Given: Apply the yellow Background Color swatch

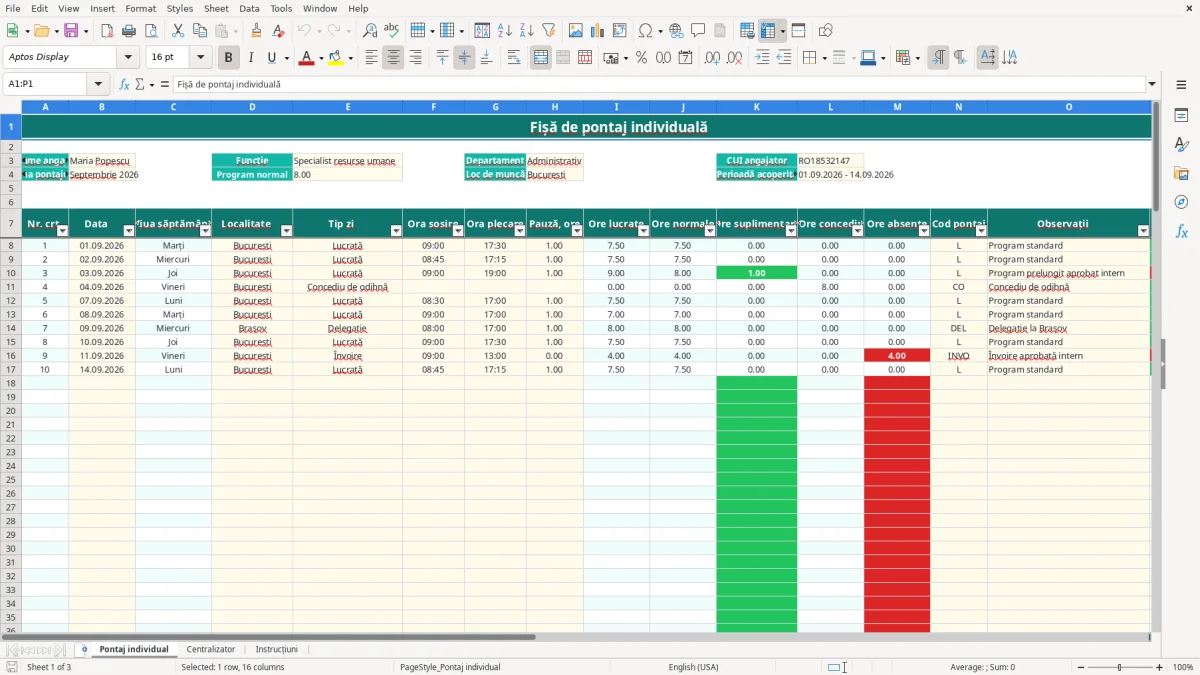Looking at the screenshot, I should pos(336,58).
